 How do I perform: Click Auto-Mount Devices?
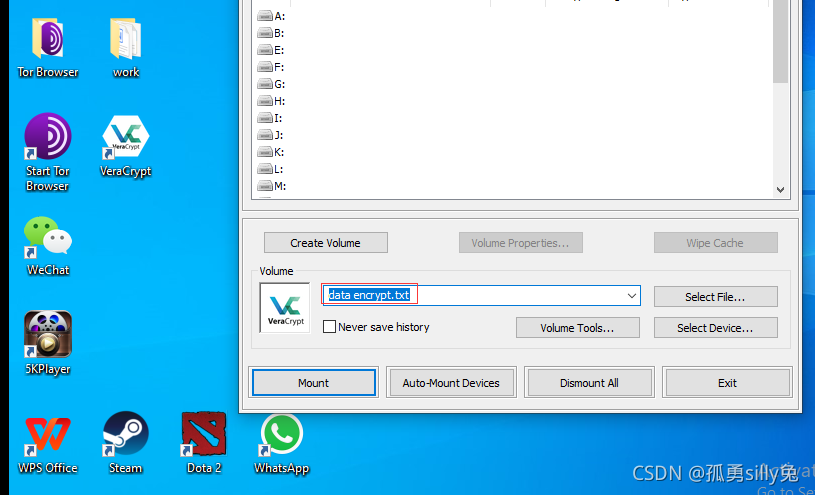451,383
